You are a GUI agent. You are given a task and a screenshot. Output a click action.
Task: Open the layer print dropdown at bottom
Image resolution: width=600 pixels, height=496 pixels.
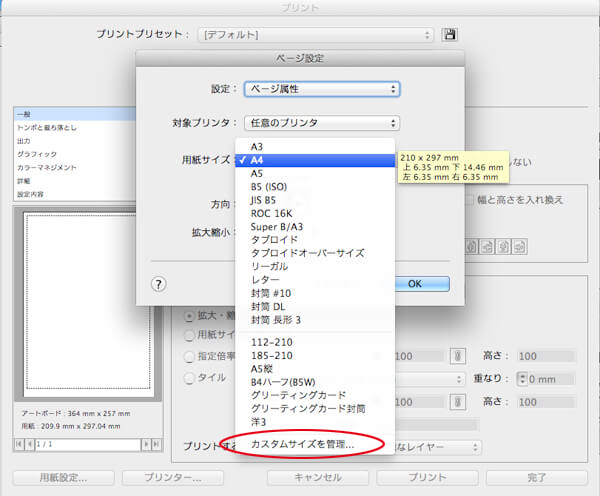tap(438, 447)
